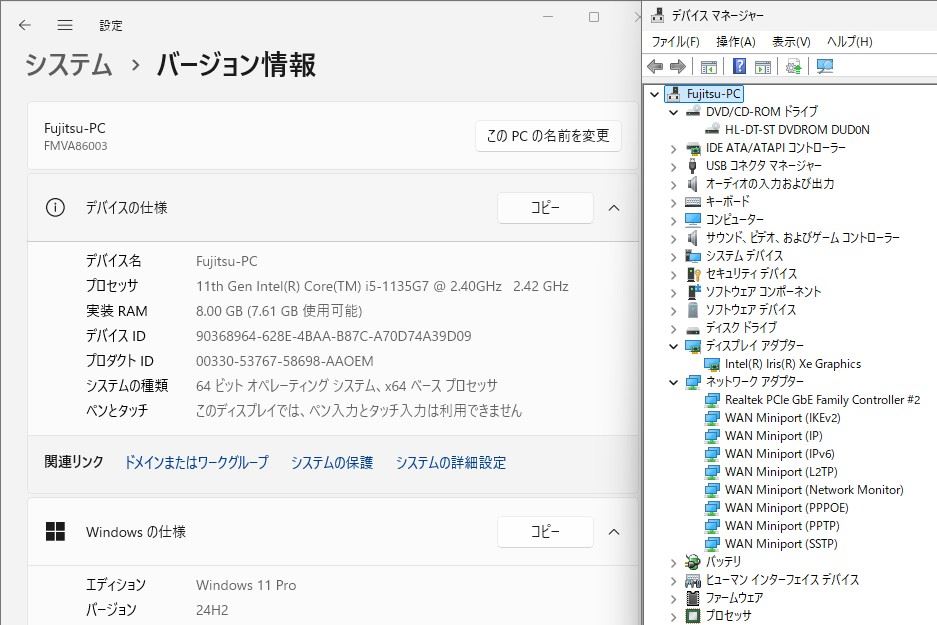The width and height of the screenshot is (937, 625).
Task: Open the Settings hamburger navigation menu
Action: (x=65, y=25)
